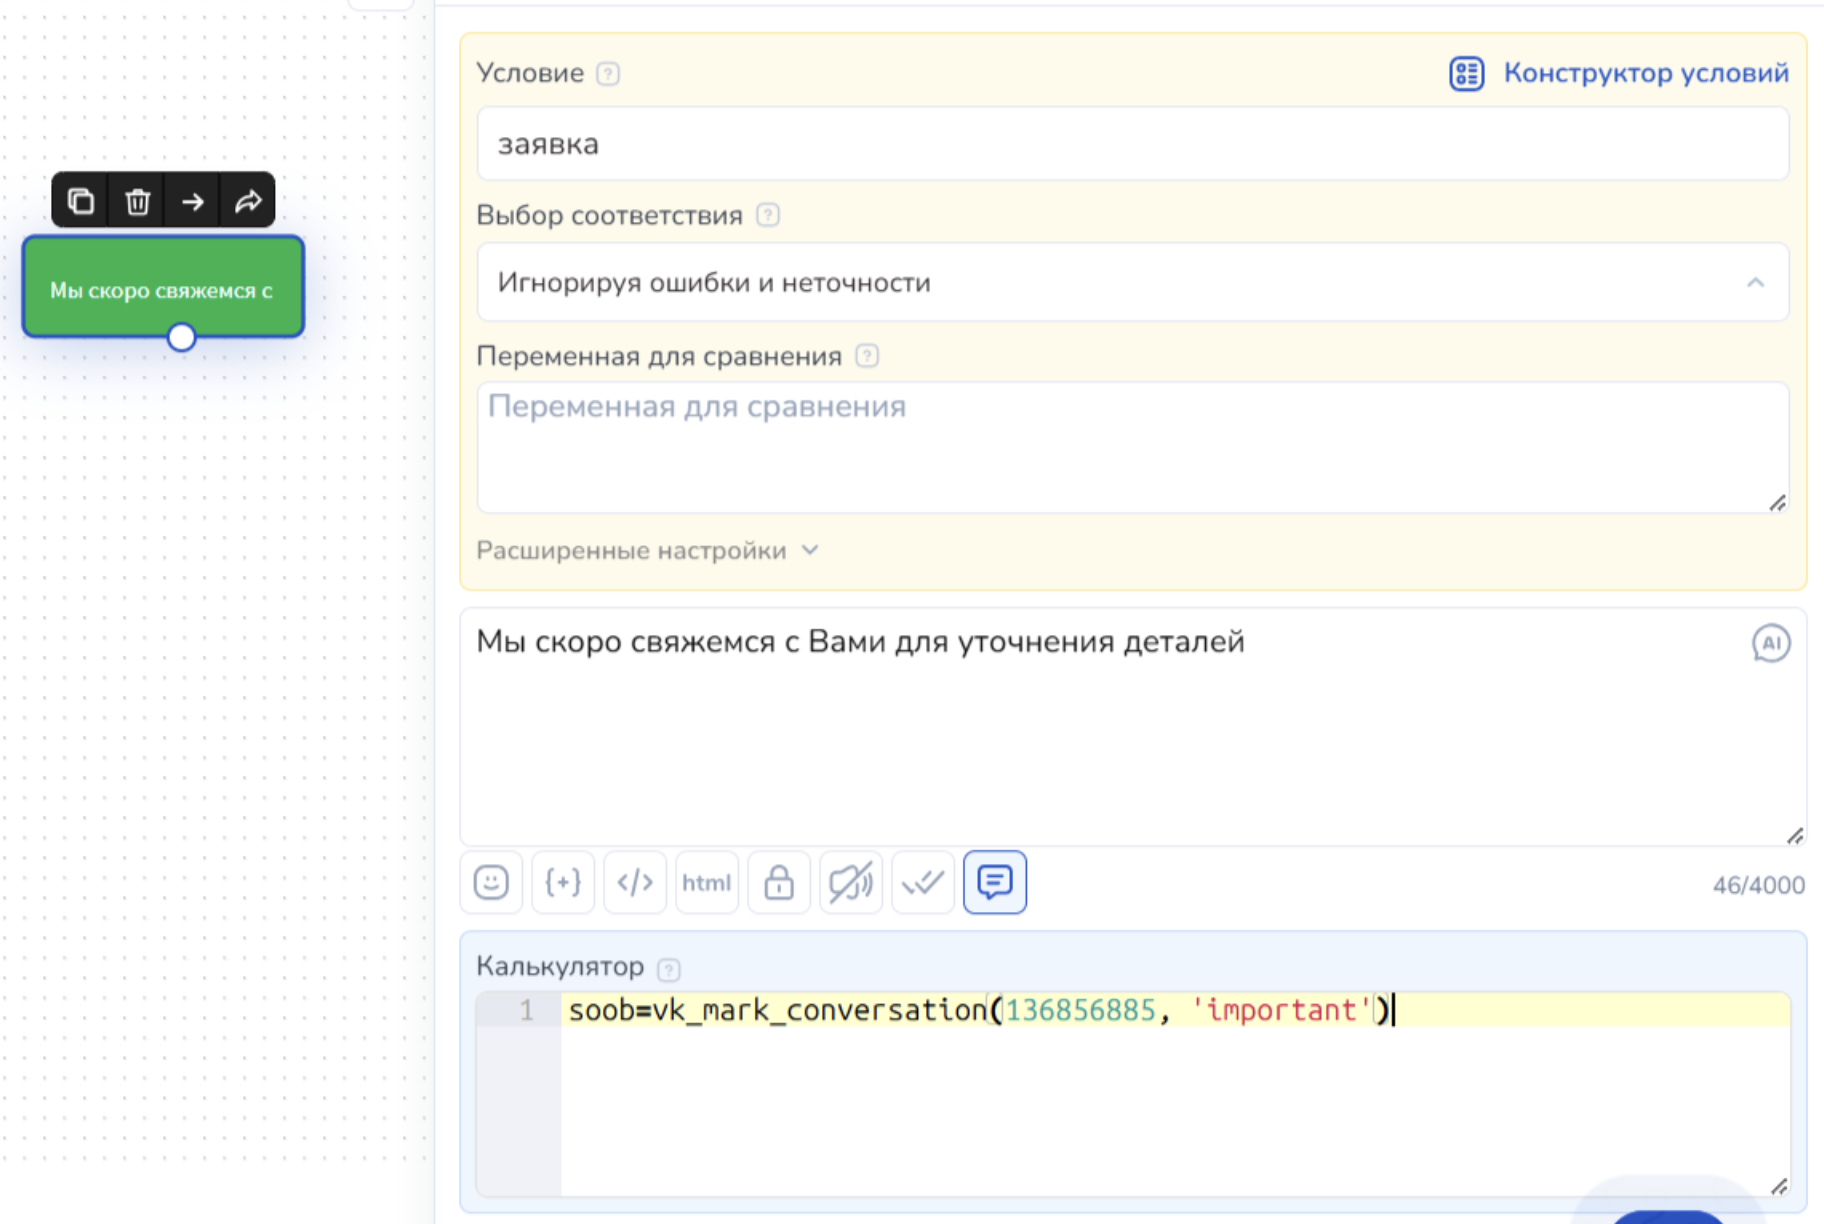Toggle html formatting mode
This screenshot has width=1824, height=1224.
pos(707,882)
